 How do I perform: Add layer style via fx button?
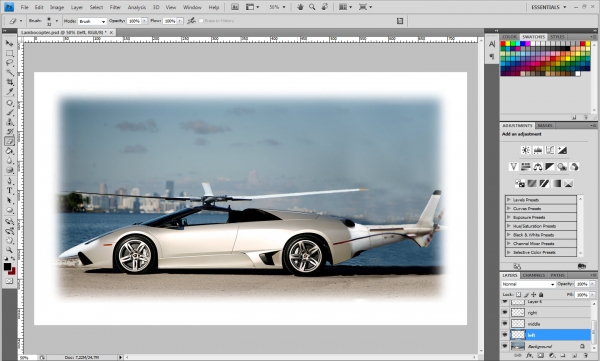[530, 356]
